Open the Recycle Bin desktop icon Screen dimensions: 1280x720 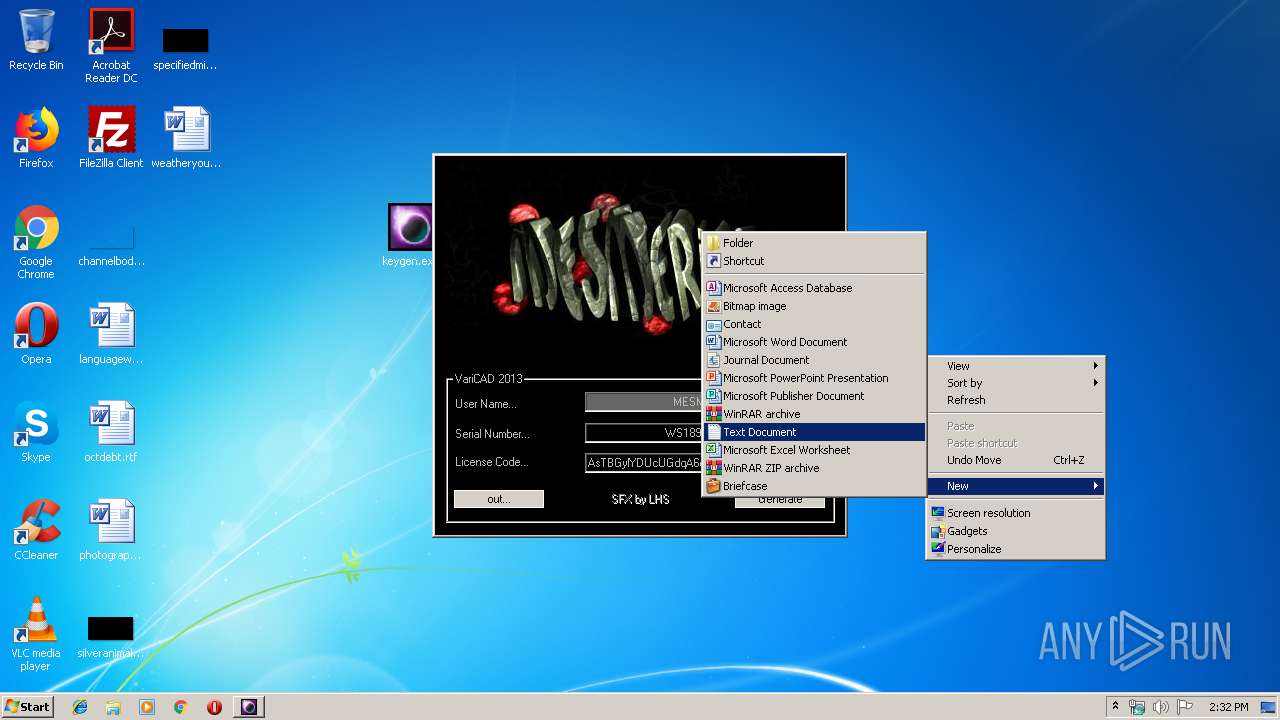coord(36,40)
